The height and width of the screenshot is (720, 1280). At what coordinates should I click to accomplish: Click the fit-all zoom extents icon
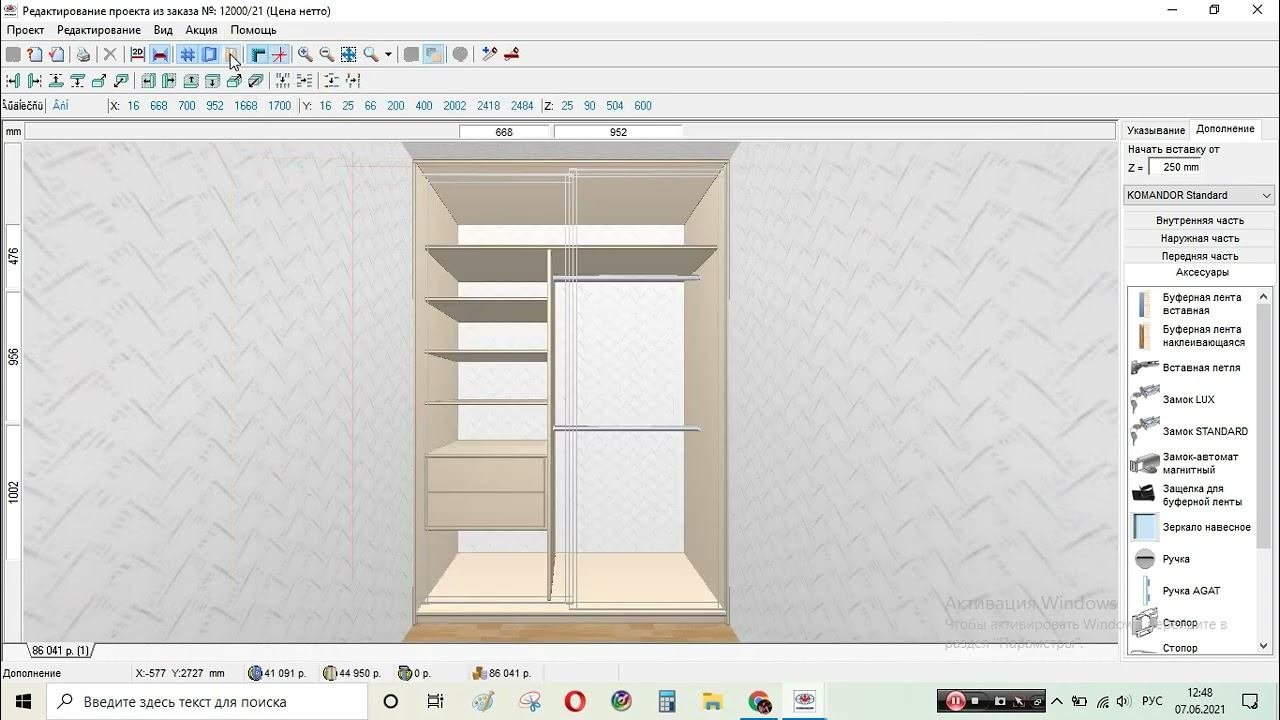(348, 55)
